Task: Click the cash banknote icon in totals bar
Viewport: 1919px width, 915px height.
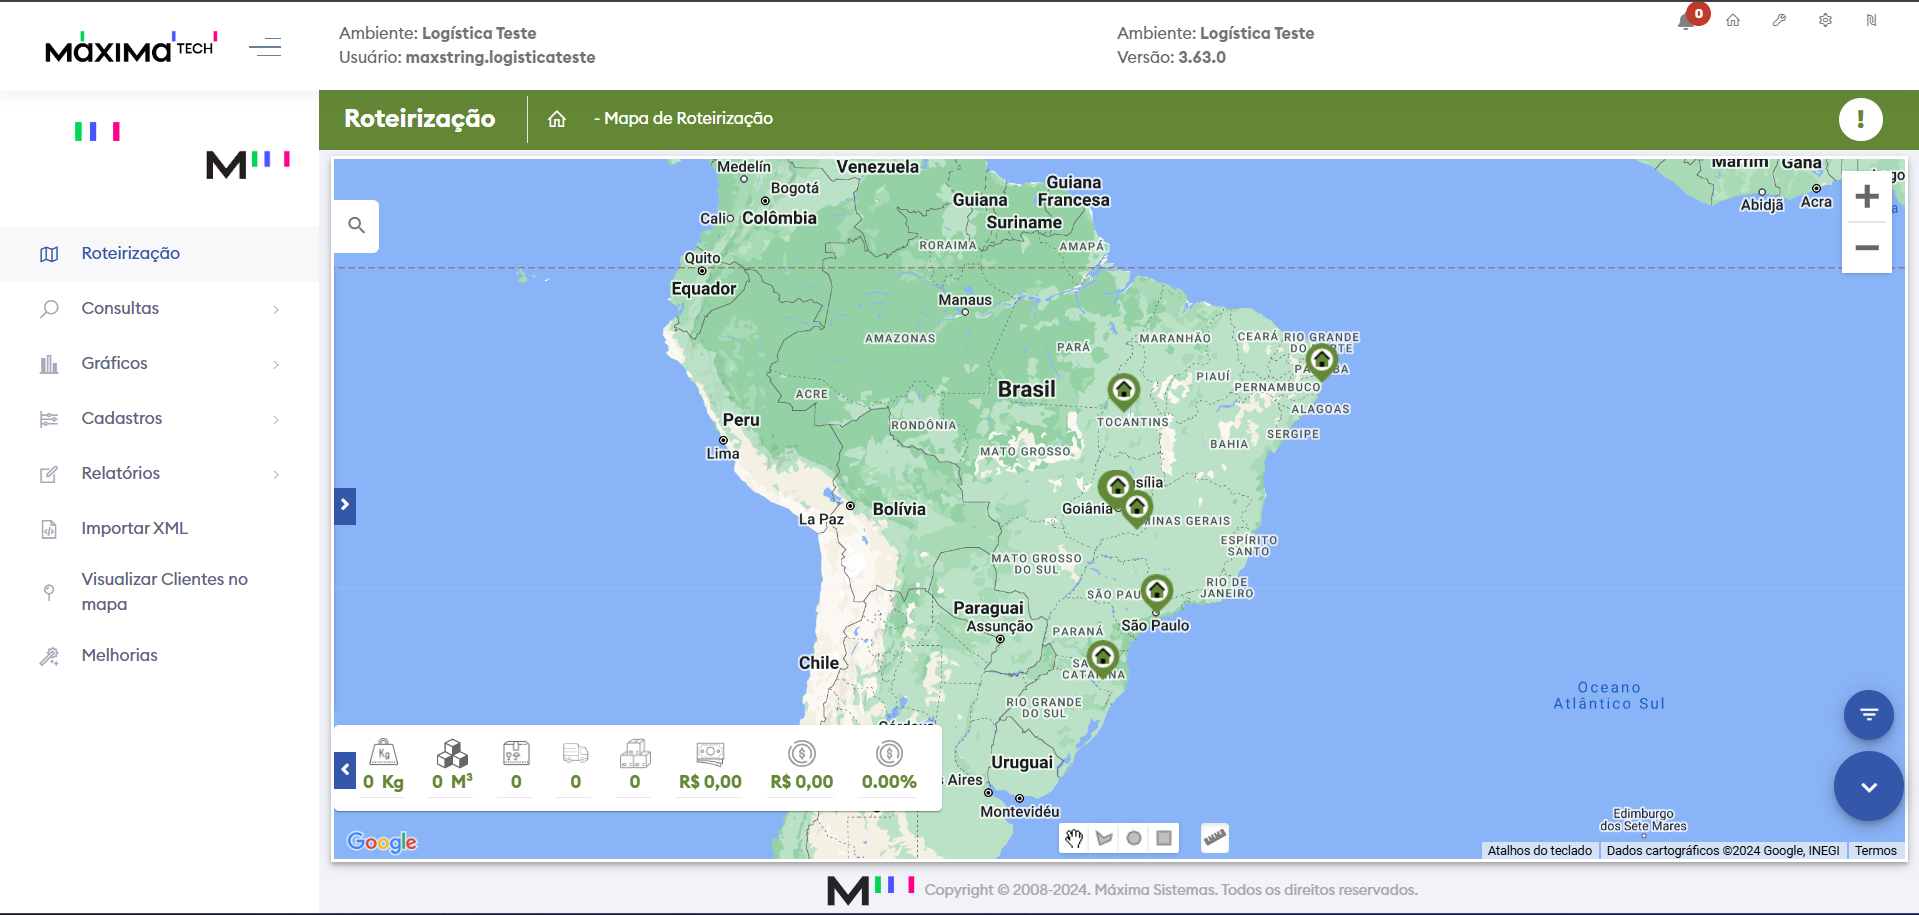Action: (x=710, y=753)
